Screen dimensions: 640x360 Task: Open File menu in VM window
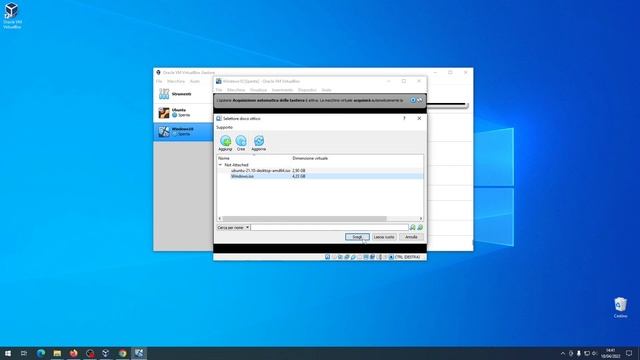[219, 90]
